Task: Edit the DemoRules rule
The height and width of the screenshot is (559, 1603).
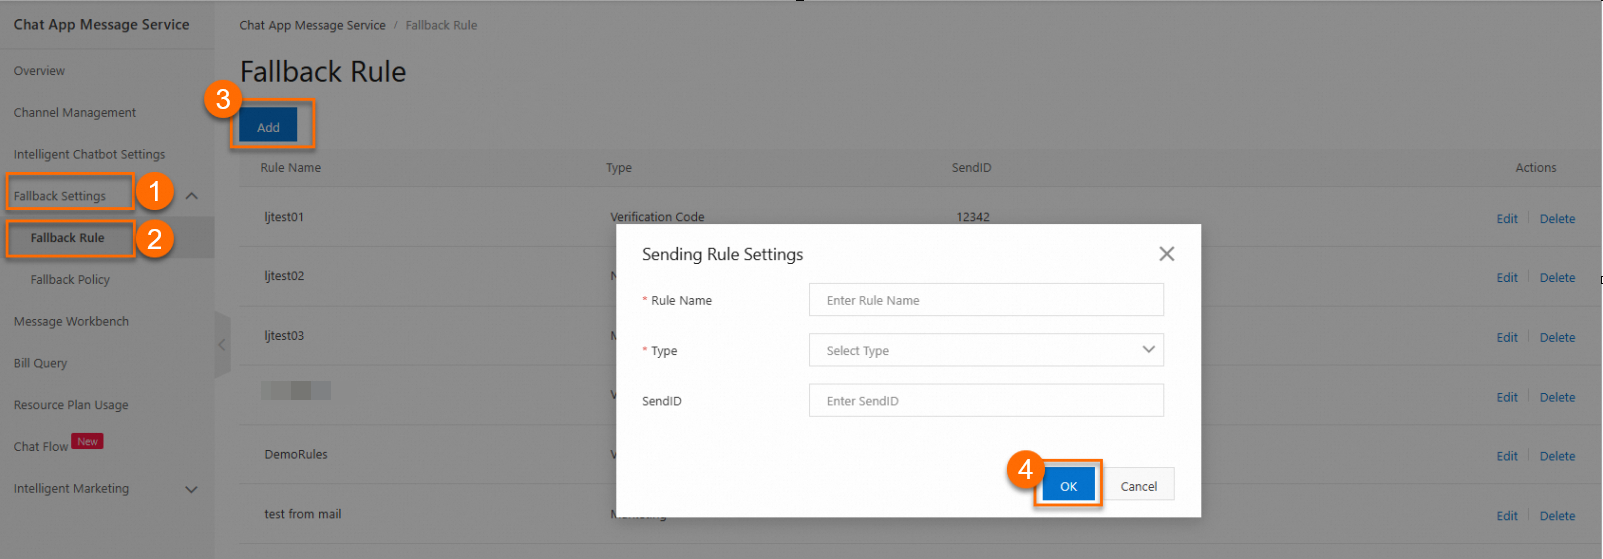Action: [1507, 456]
